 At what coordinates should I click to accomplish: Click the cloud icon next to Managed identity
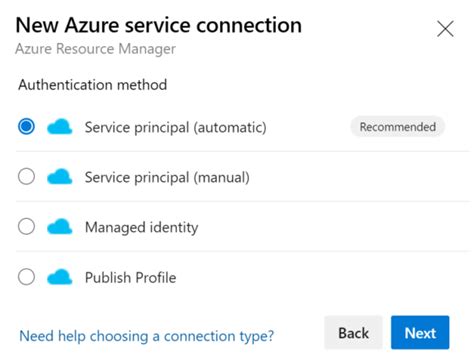pyautogui.click(x=60, y=227)
